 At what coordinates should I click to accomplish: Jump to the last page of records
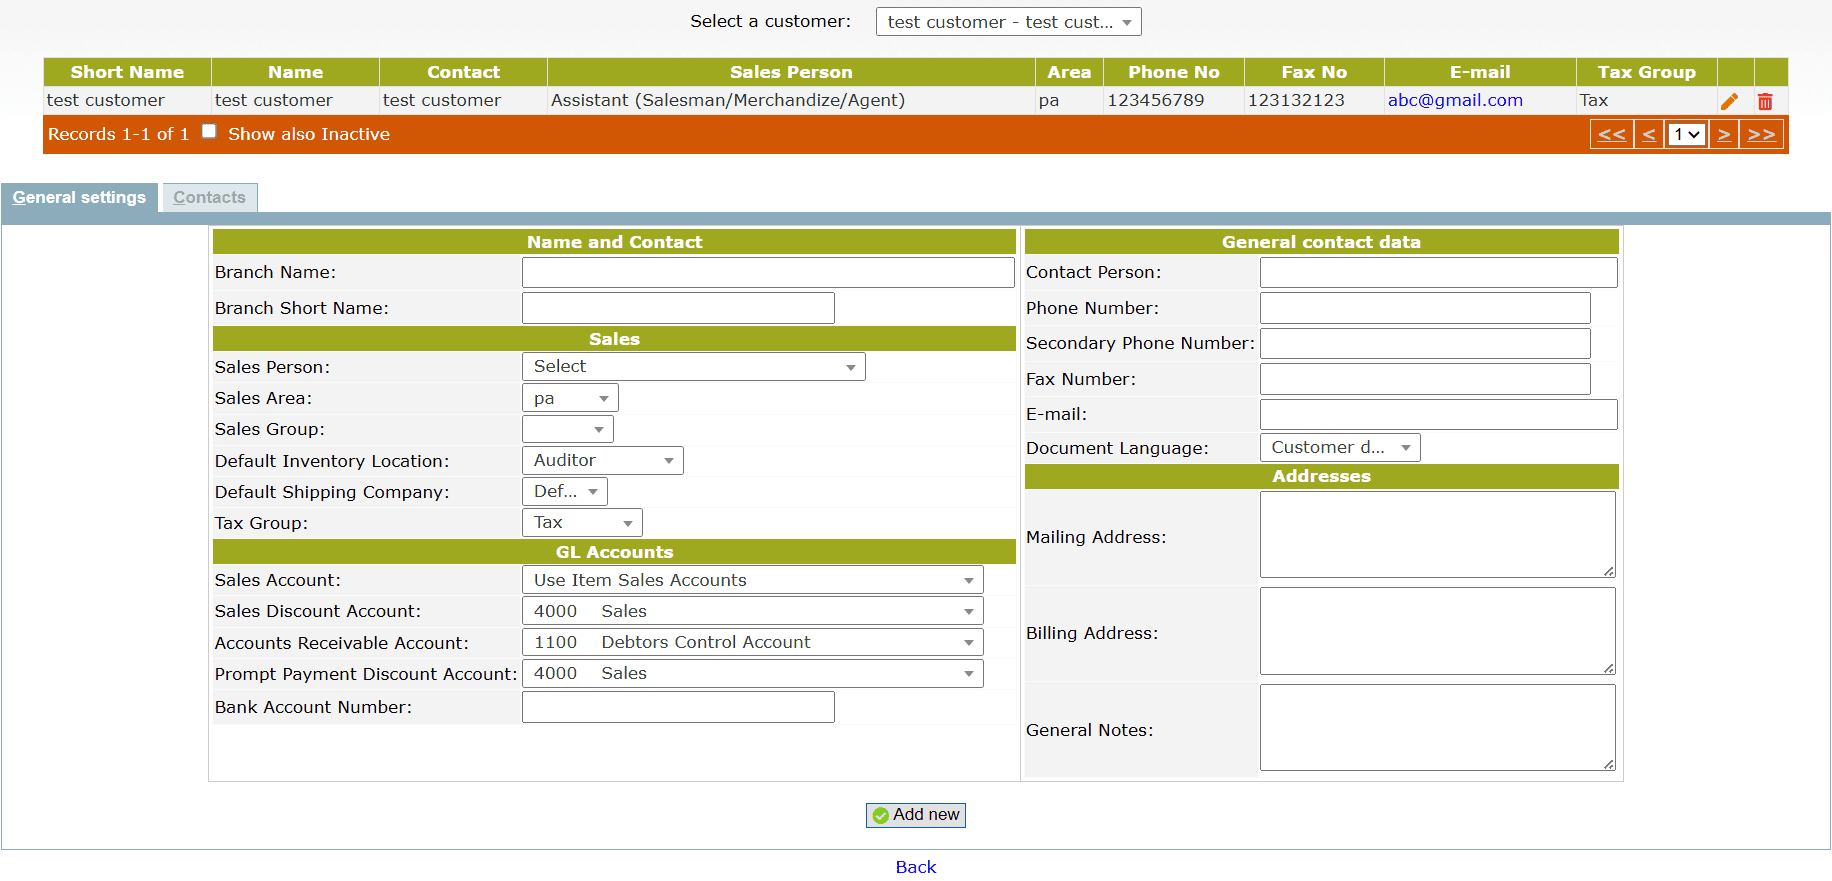tap(1761, 134)
